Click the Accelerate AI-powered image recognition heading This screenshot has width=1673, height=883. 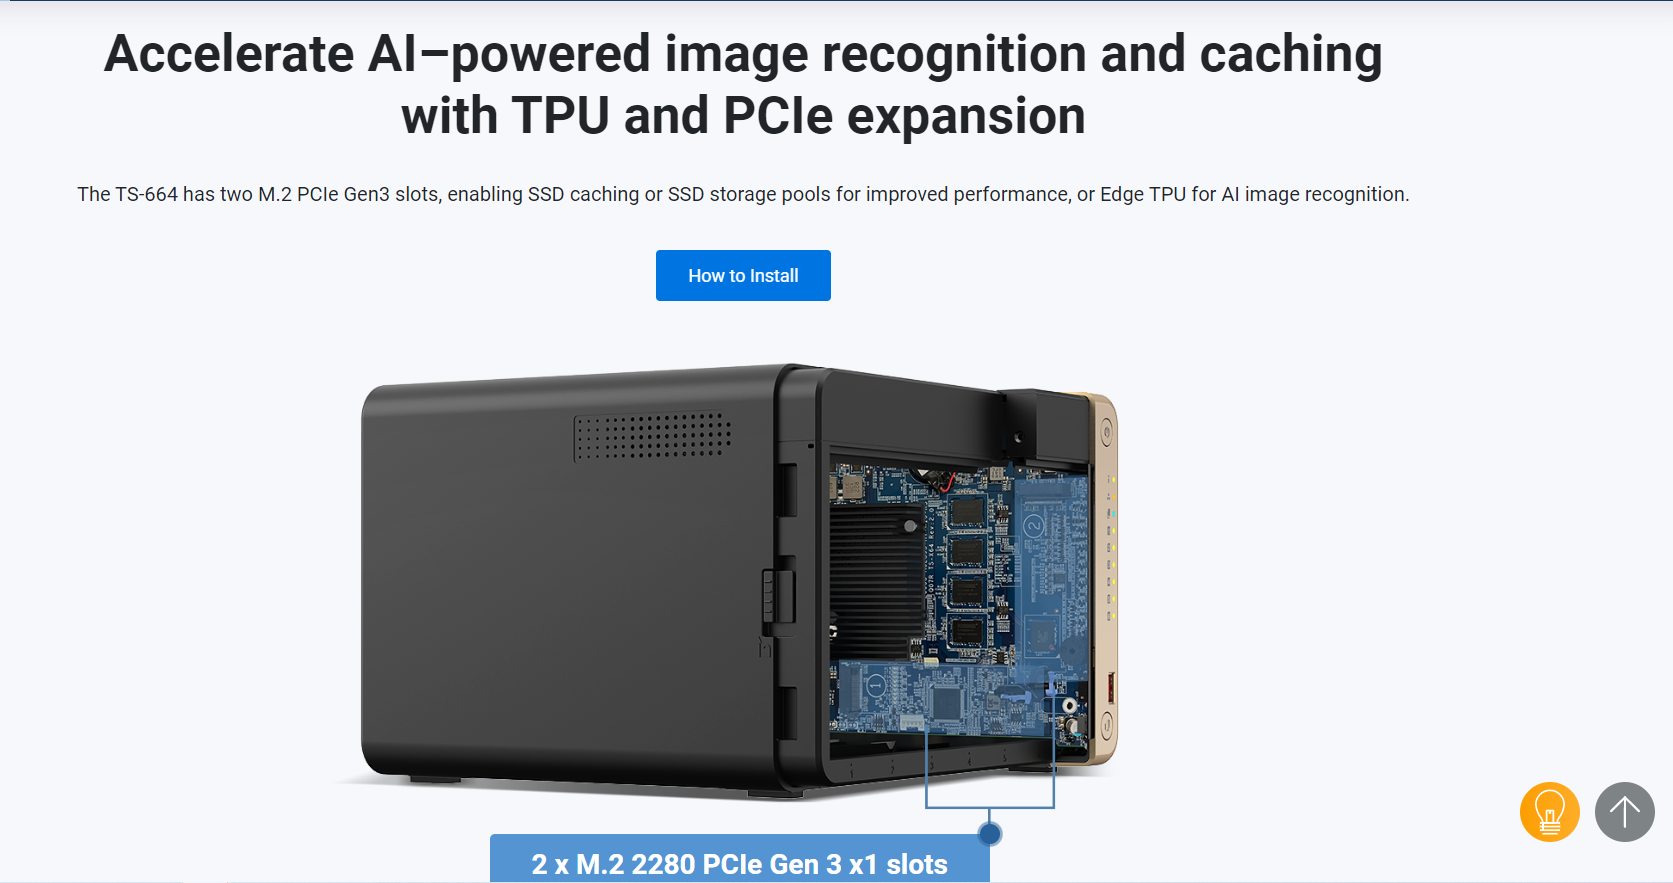pyautogui.click(x=743, y=85)
